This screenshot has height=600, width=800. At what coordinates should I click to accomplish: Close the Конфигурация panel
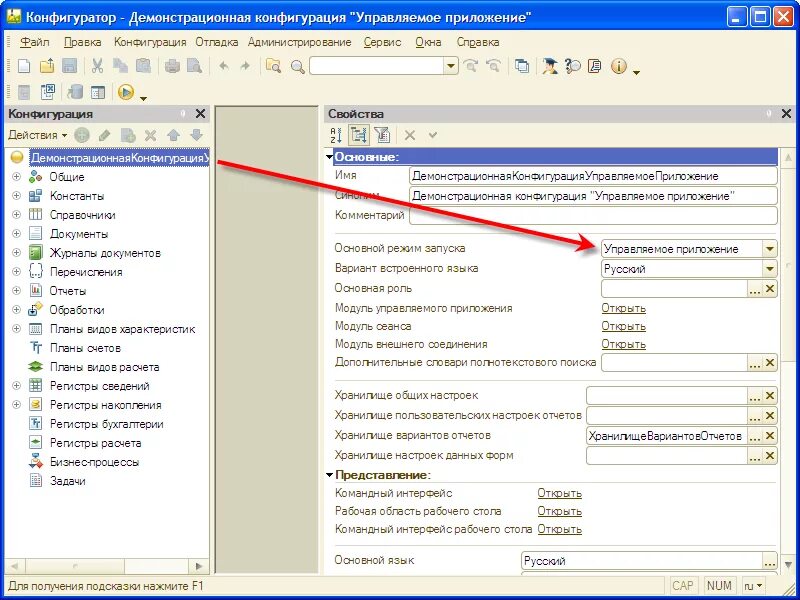201,114
